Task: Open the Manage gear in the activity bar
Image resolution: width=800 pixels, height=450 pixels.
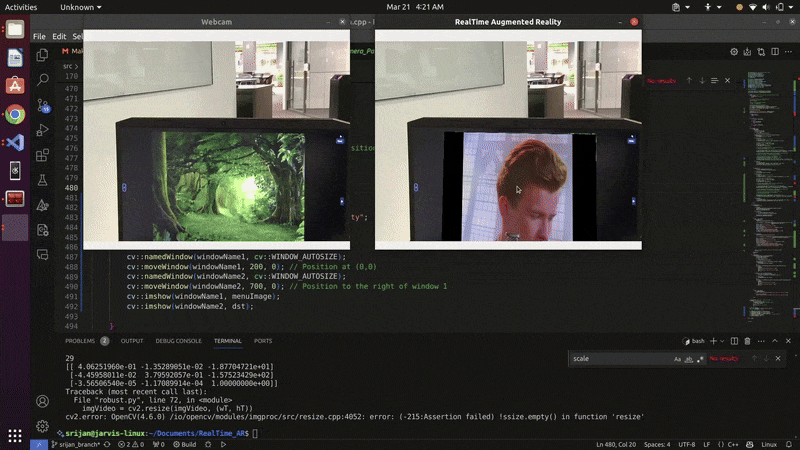Action: [x=42, y=426]
